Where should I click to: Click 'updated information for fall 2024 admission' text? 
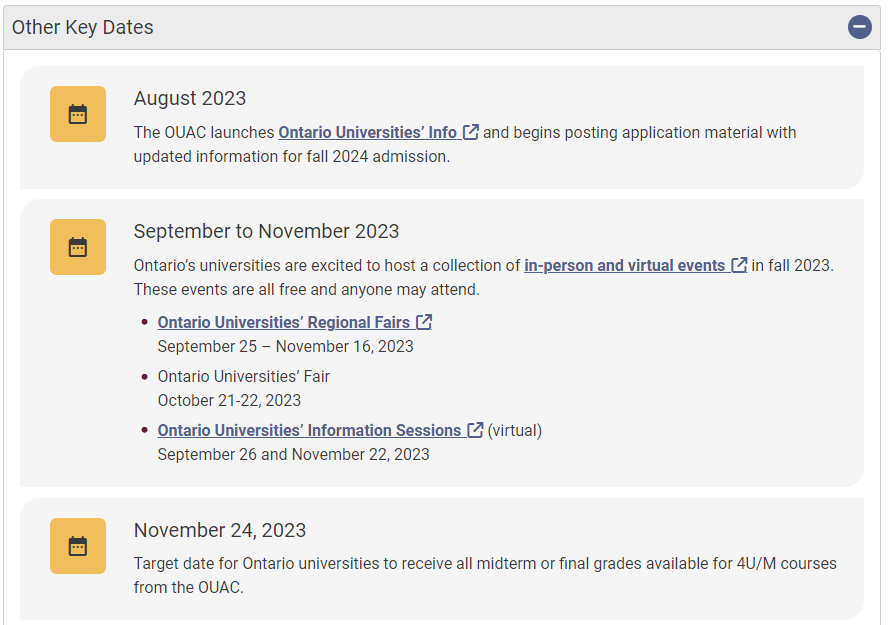click(292, 157)
